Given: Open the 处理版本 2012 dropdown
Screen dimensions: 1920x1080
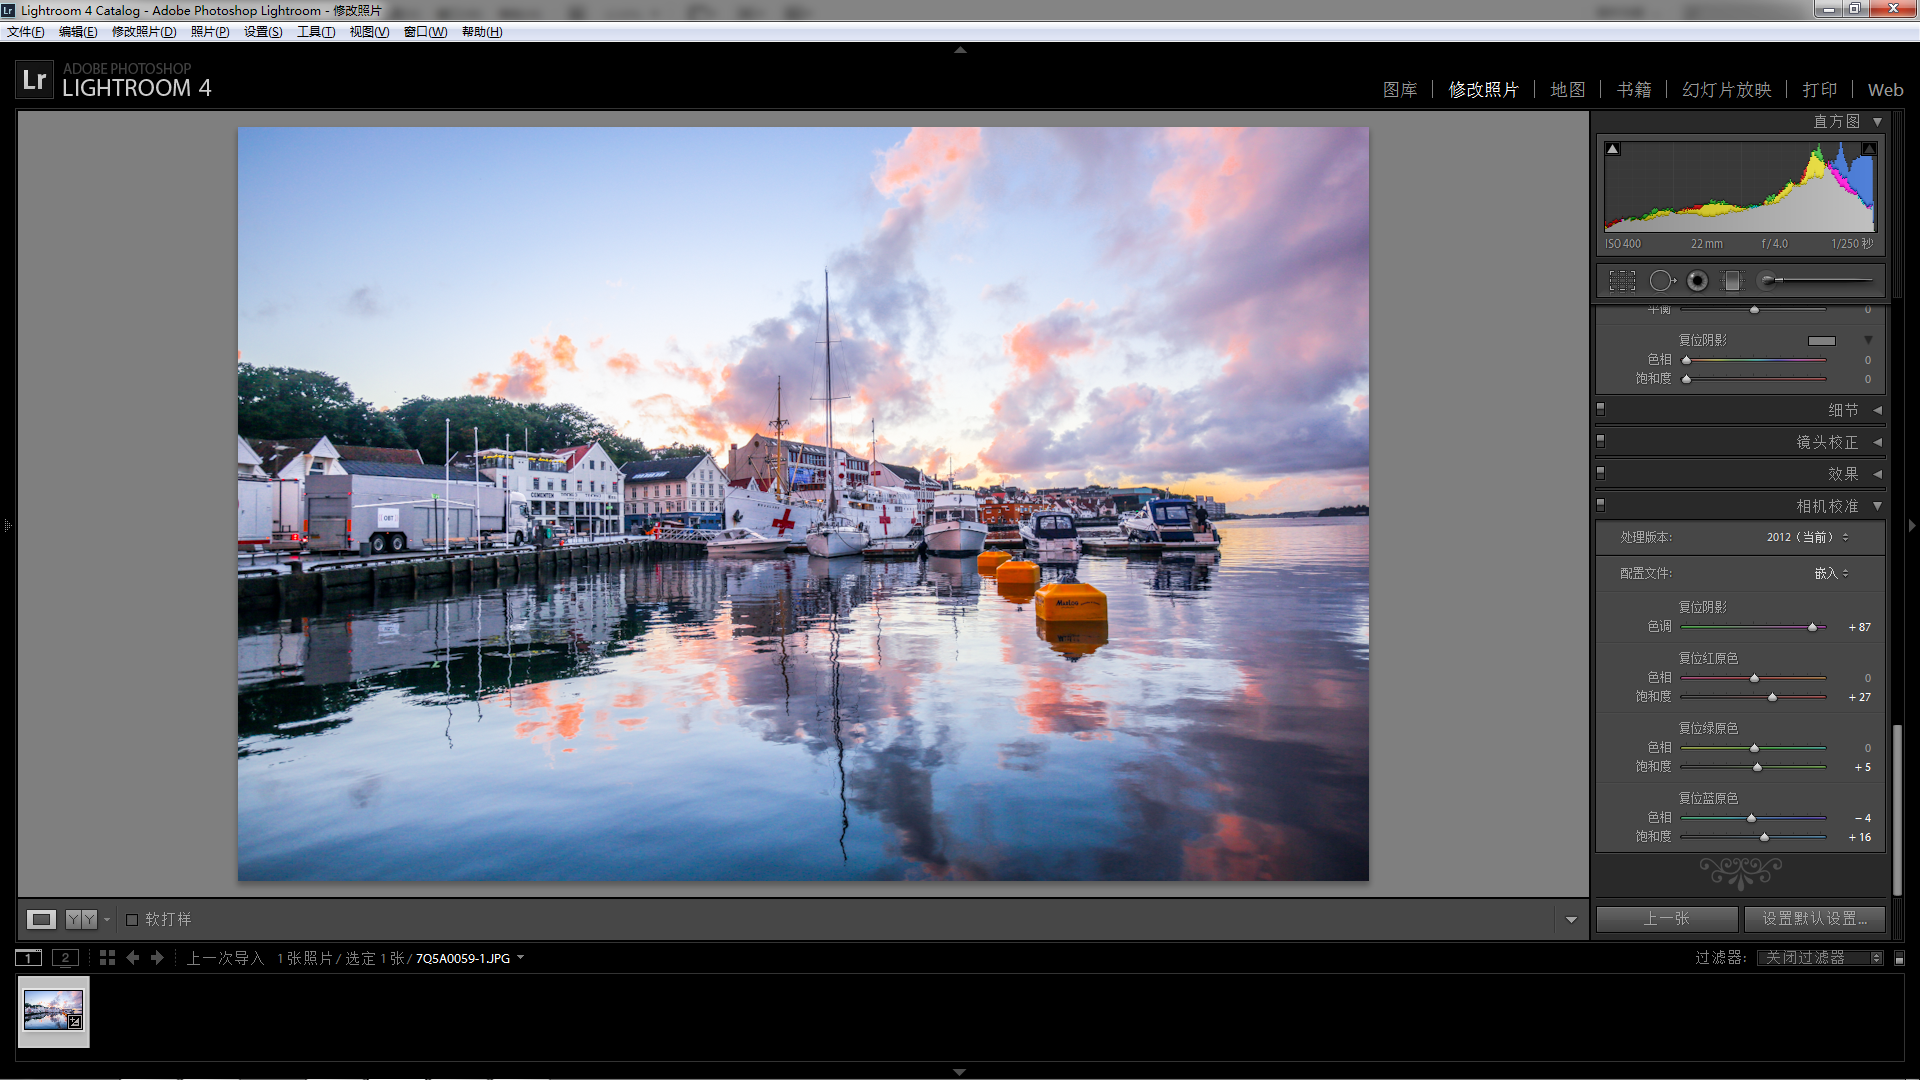Looking at the screenshot, I should [1807, 537].
